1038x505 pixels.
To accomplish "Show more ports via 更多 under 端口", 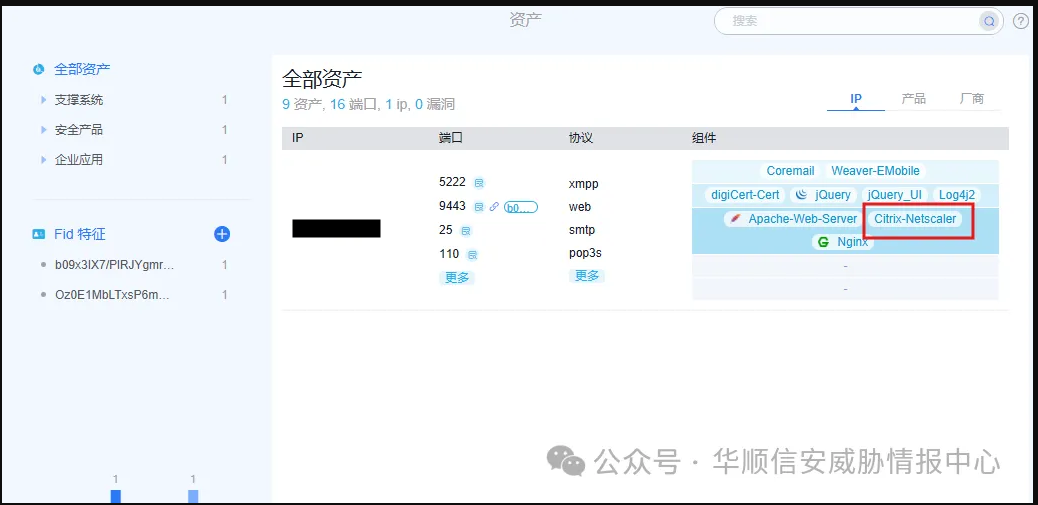I will pos(457,277).
